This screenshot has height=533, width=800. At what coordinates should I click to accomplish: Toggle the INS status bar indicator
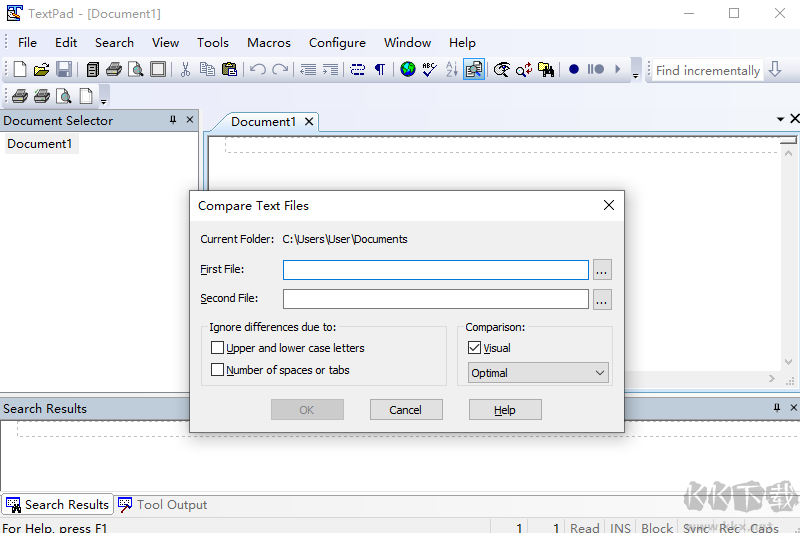620,527
